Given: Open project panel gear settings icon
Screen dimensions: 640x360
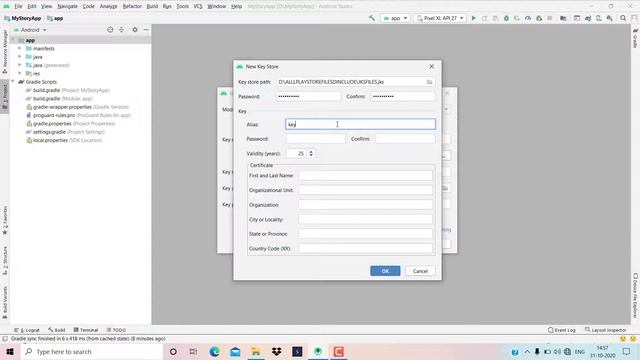Looking at the screenshot, I should point(135,30).
